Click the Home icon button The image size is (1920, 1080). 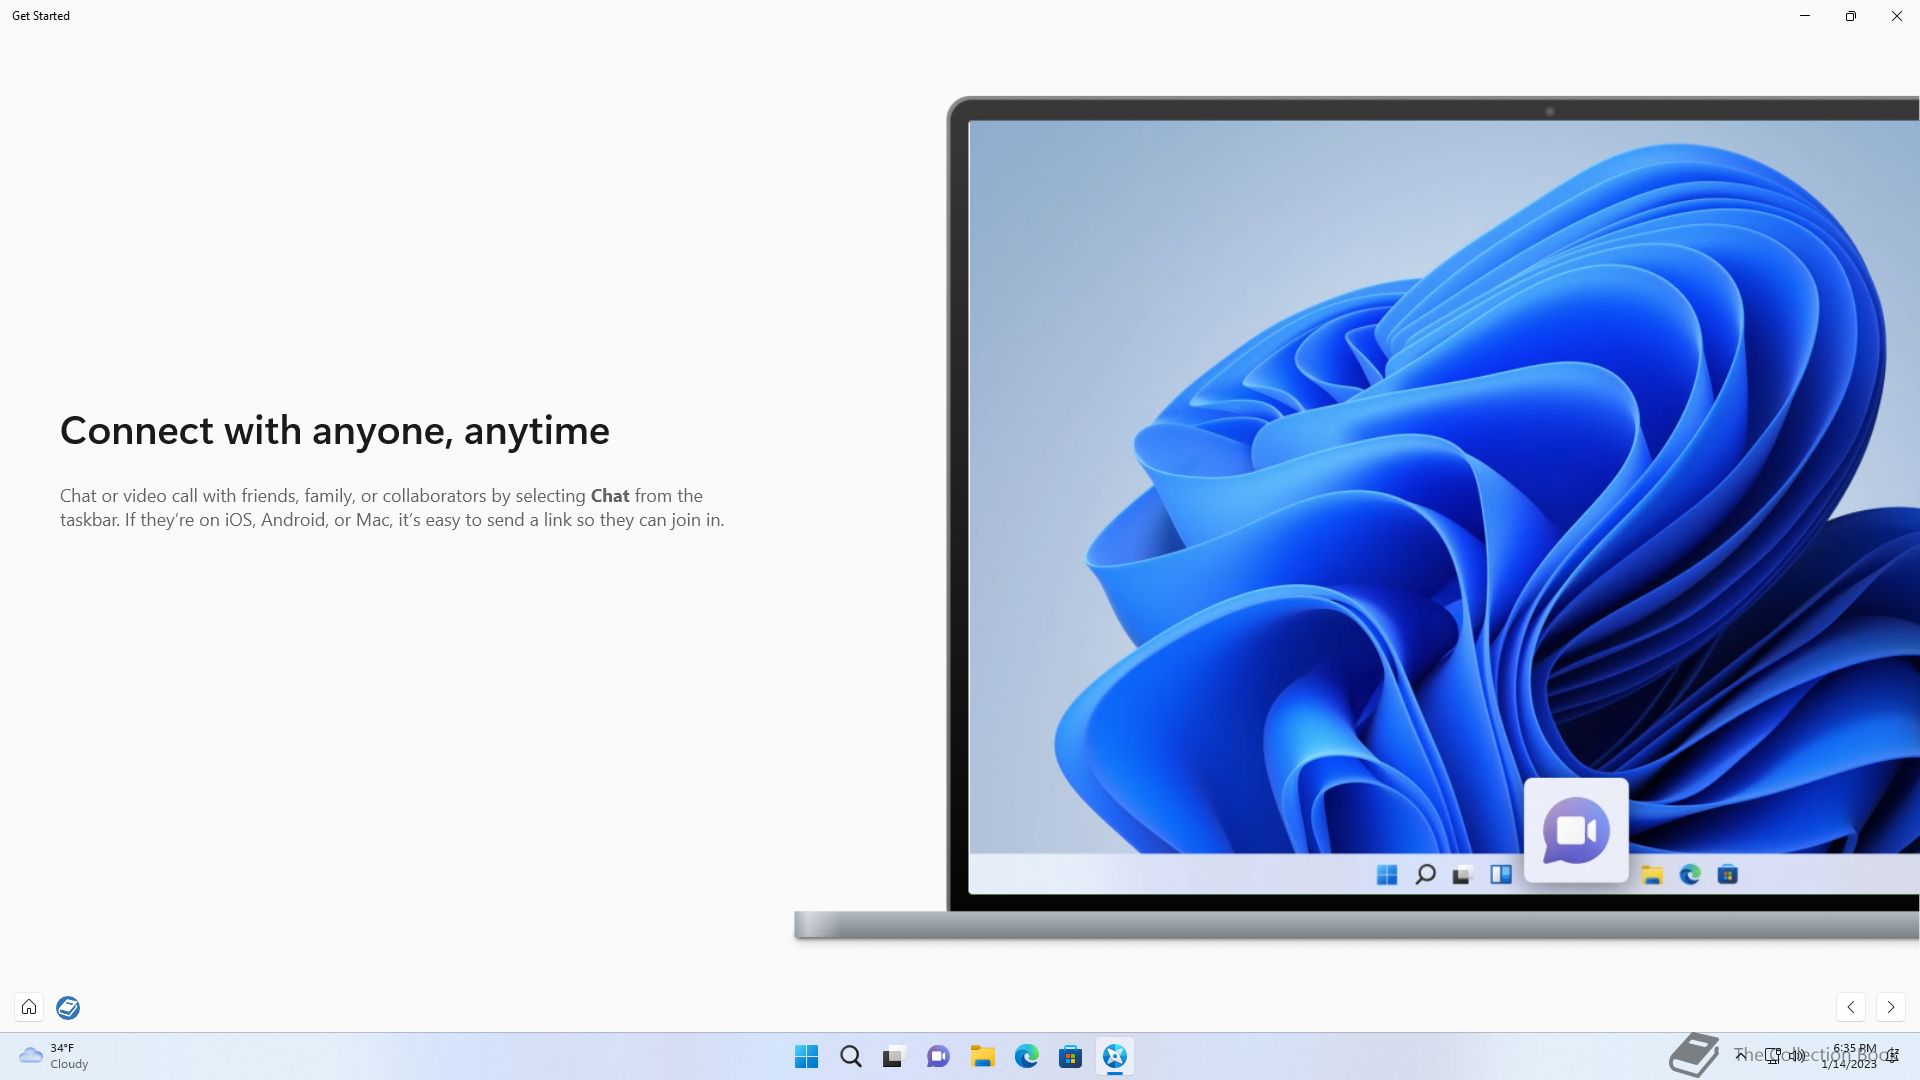pos(29,1007)
